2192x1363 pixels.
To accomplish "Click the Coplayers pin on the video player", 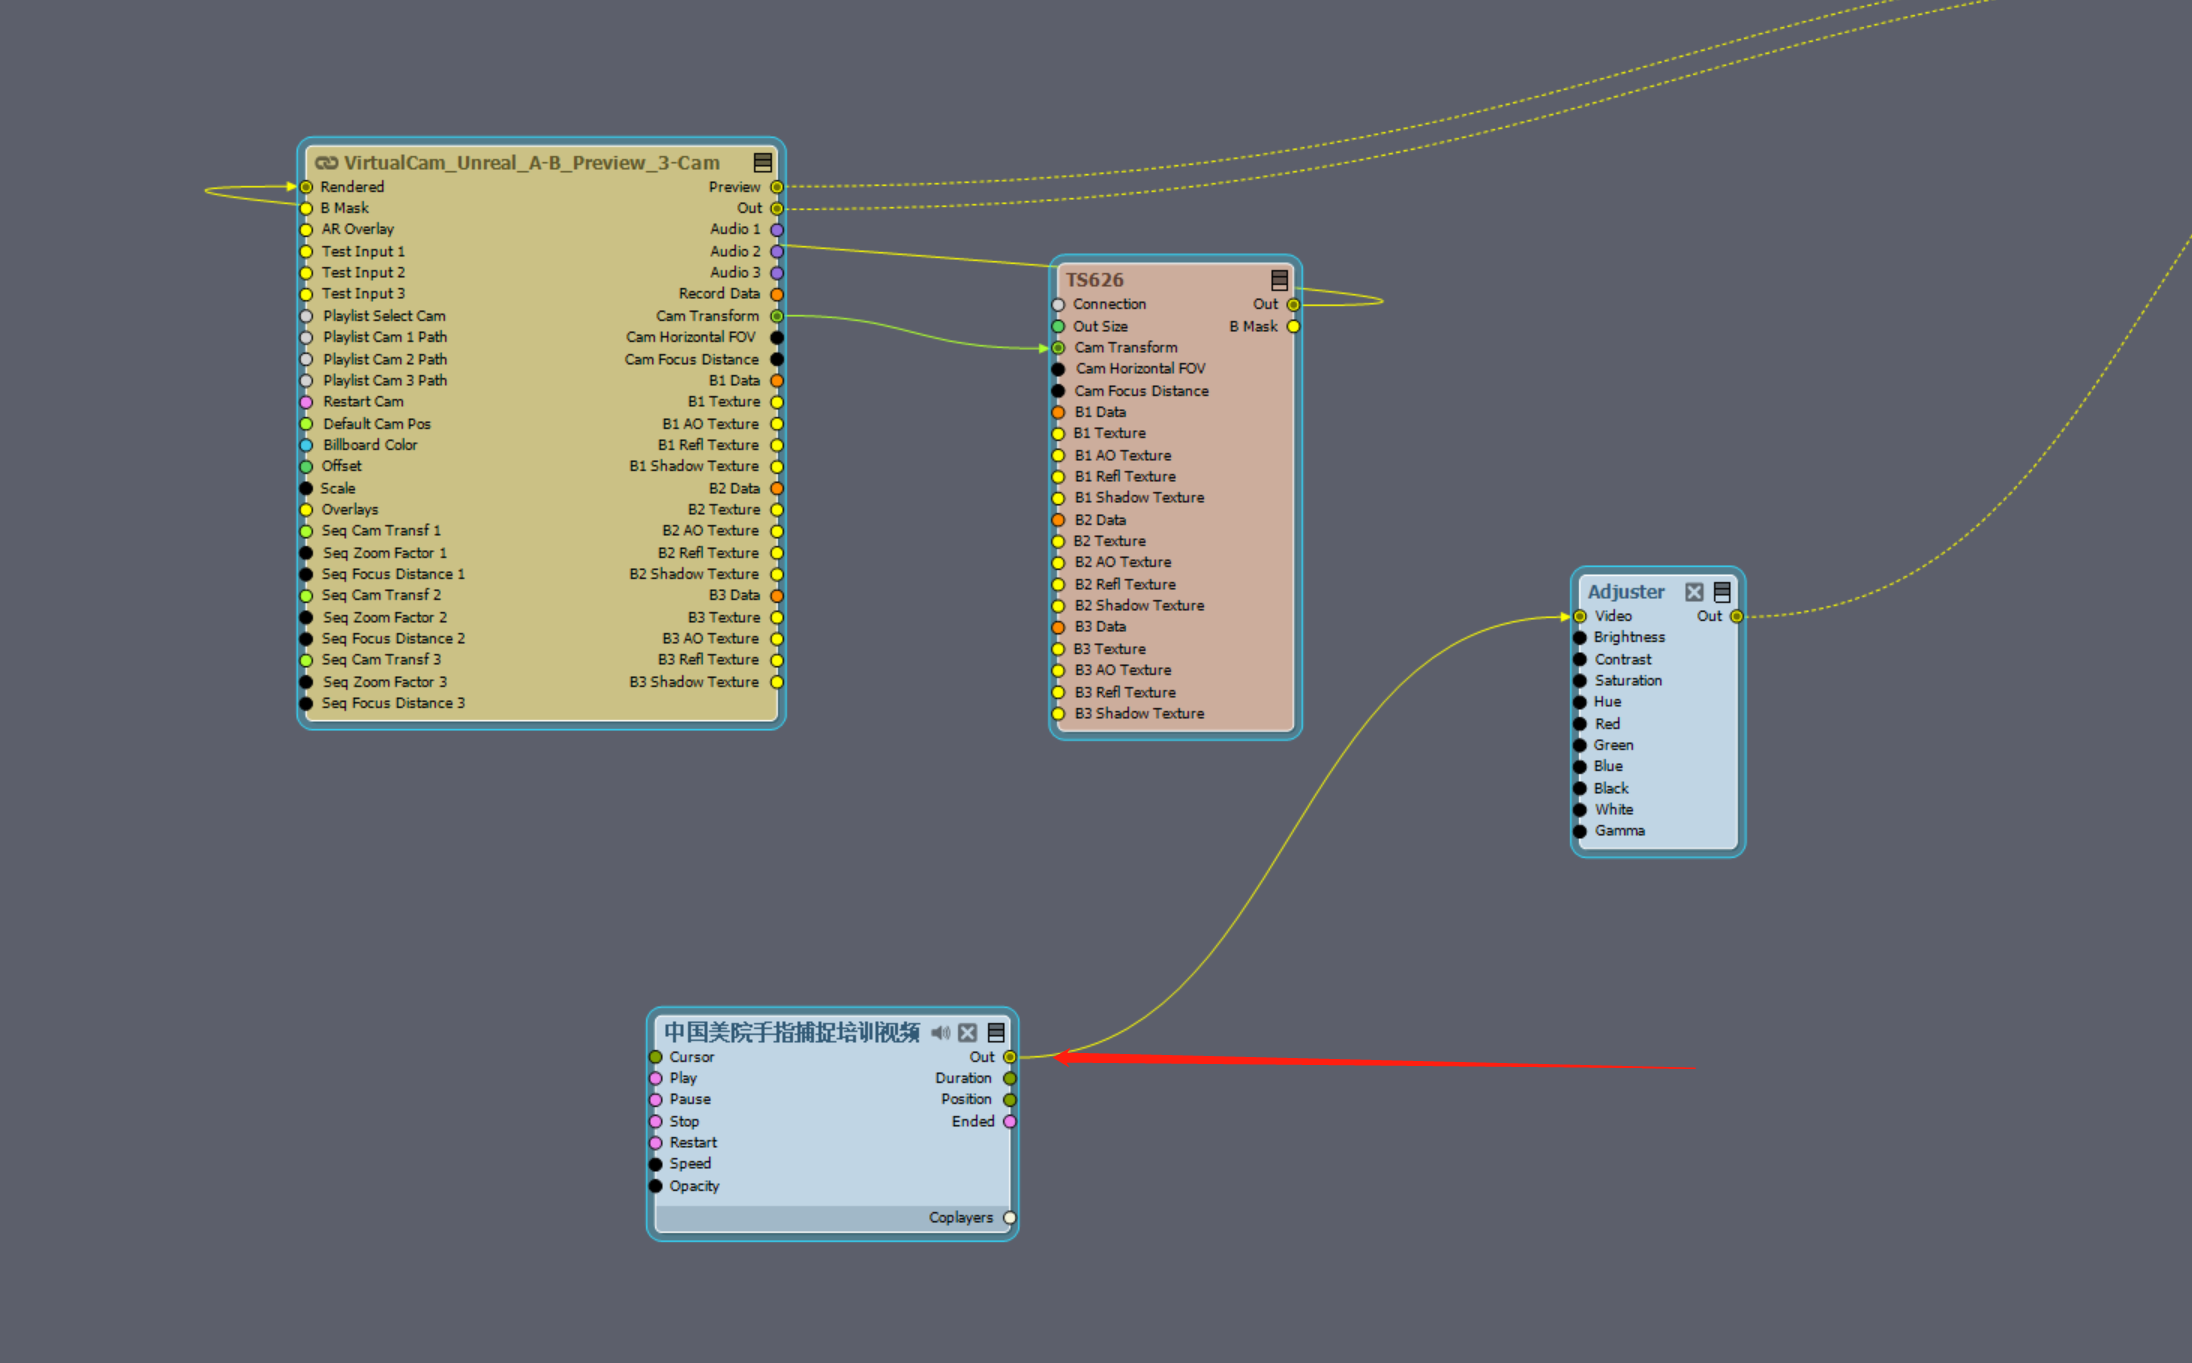I will (x=1010, y=1218).
